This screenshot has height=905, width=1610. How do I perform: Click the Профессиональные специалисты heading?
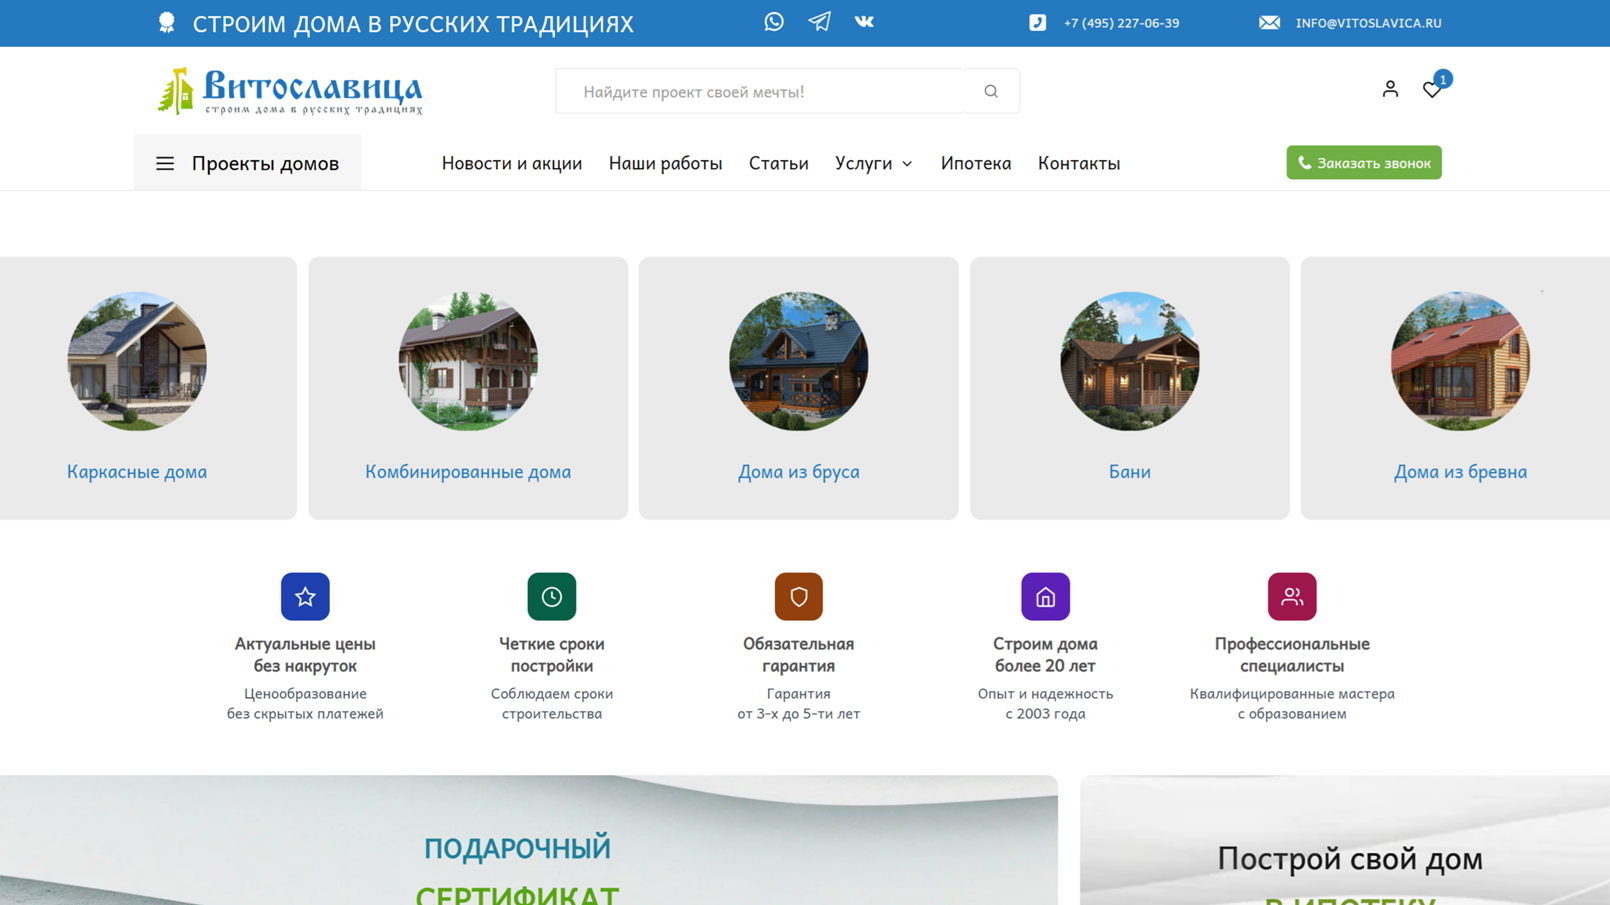(x=1292, y=655)
